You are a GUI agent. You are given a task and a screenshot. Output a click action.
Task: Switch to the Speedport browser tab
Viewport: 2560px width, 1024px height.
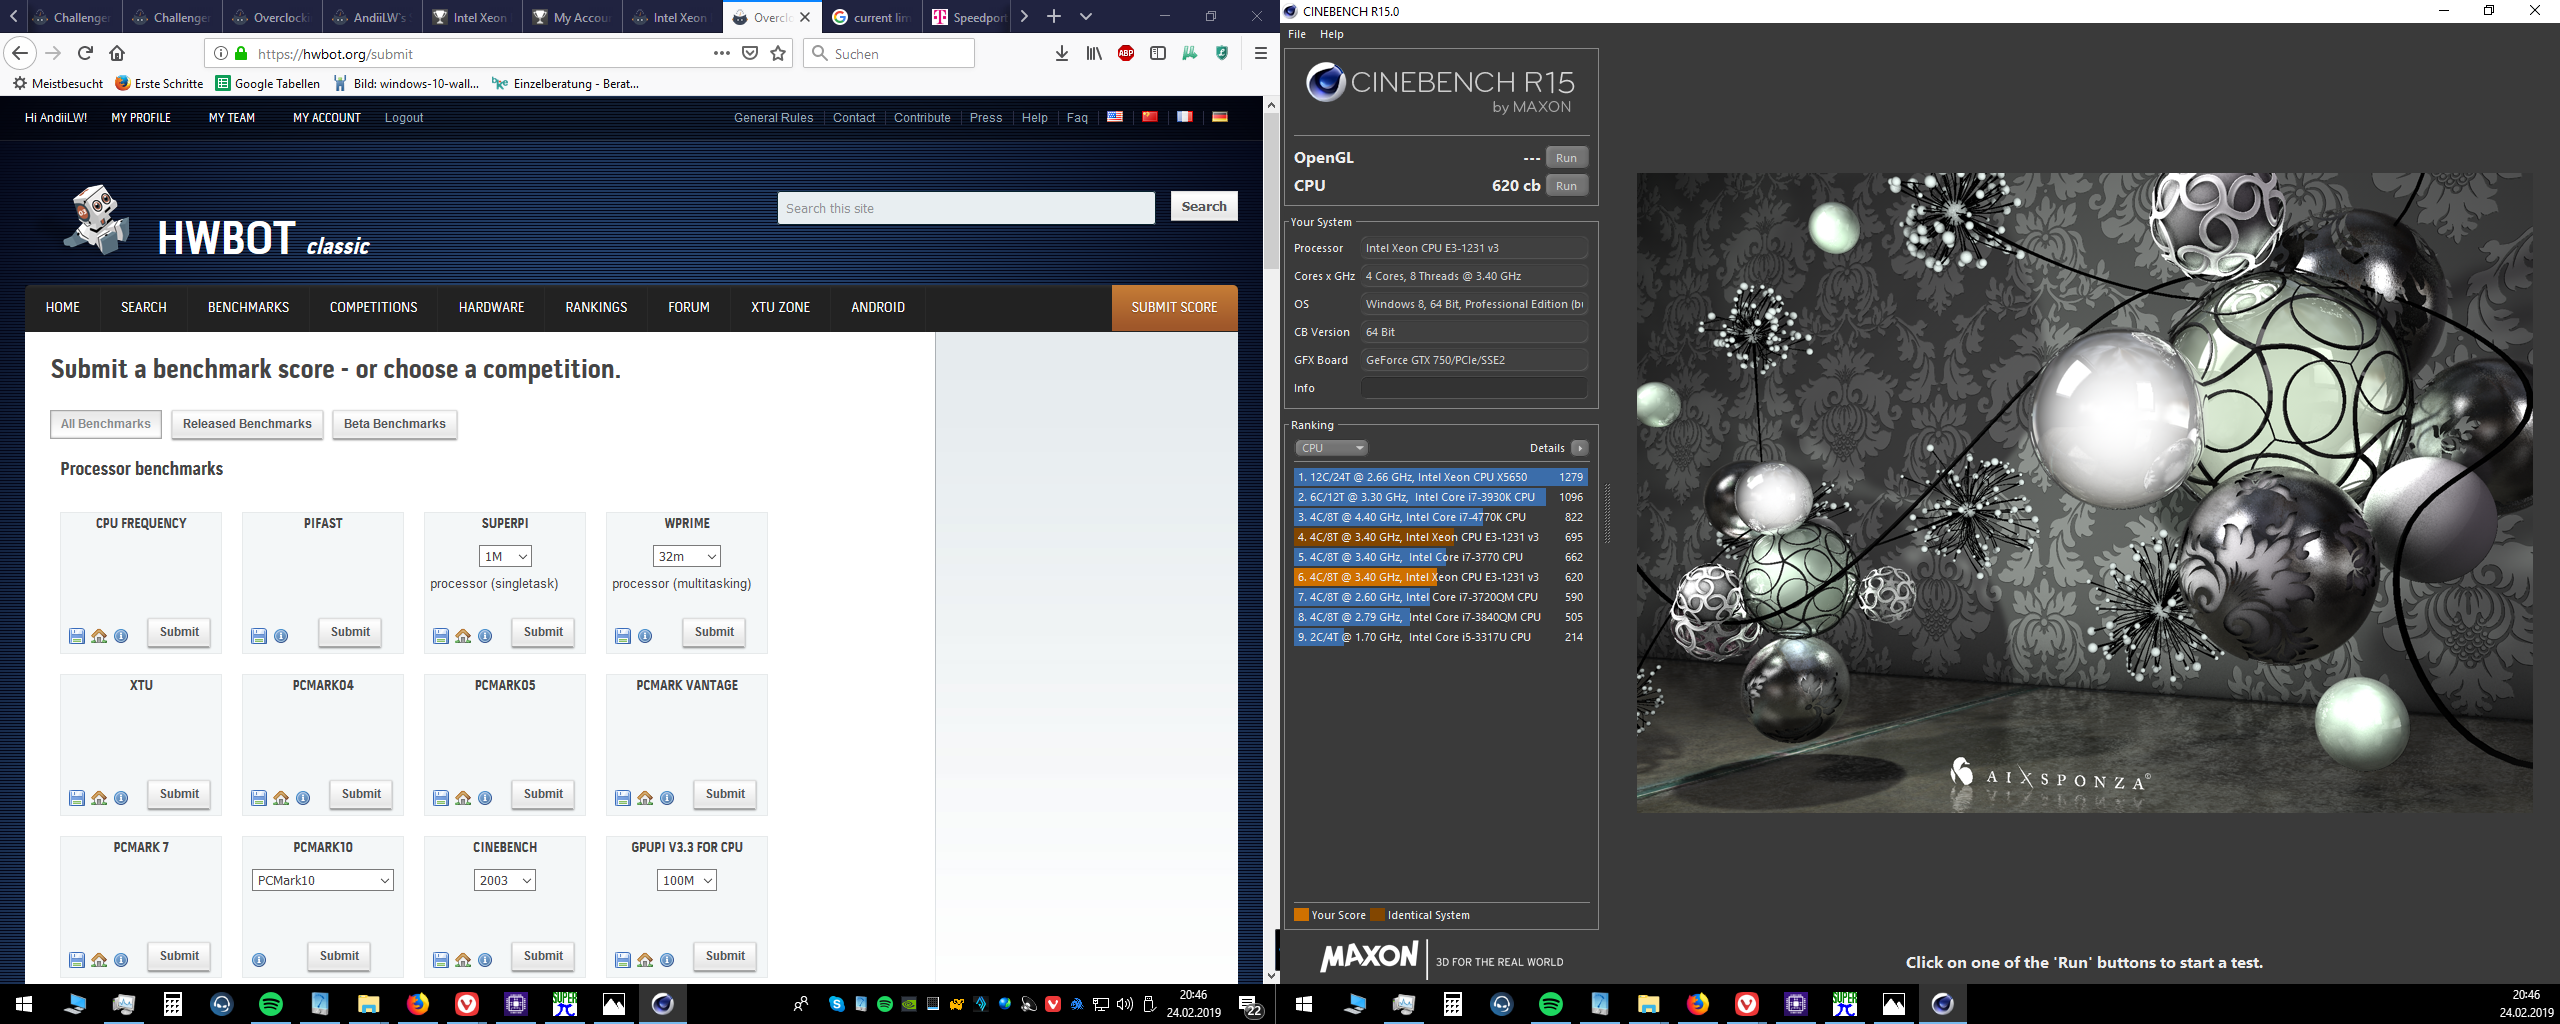[x=969, y=17]
